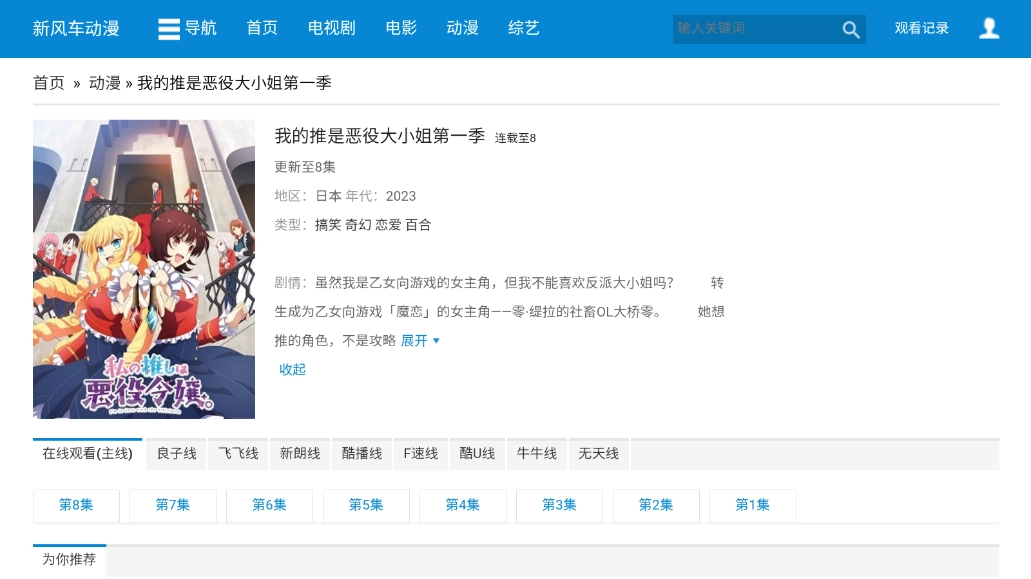Screen dimensions: 1031x579
Task: Select the 牛牛线 source tab
Action: pyautogui.click(x=536, y=453)
